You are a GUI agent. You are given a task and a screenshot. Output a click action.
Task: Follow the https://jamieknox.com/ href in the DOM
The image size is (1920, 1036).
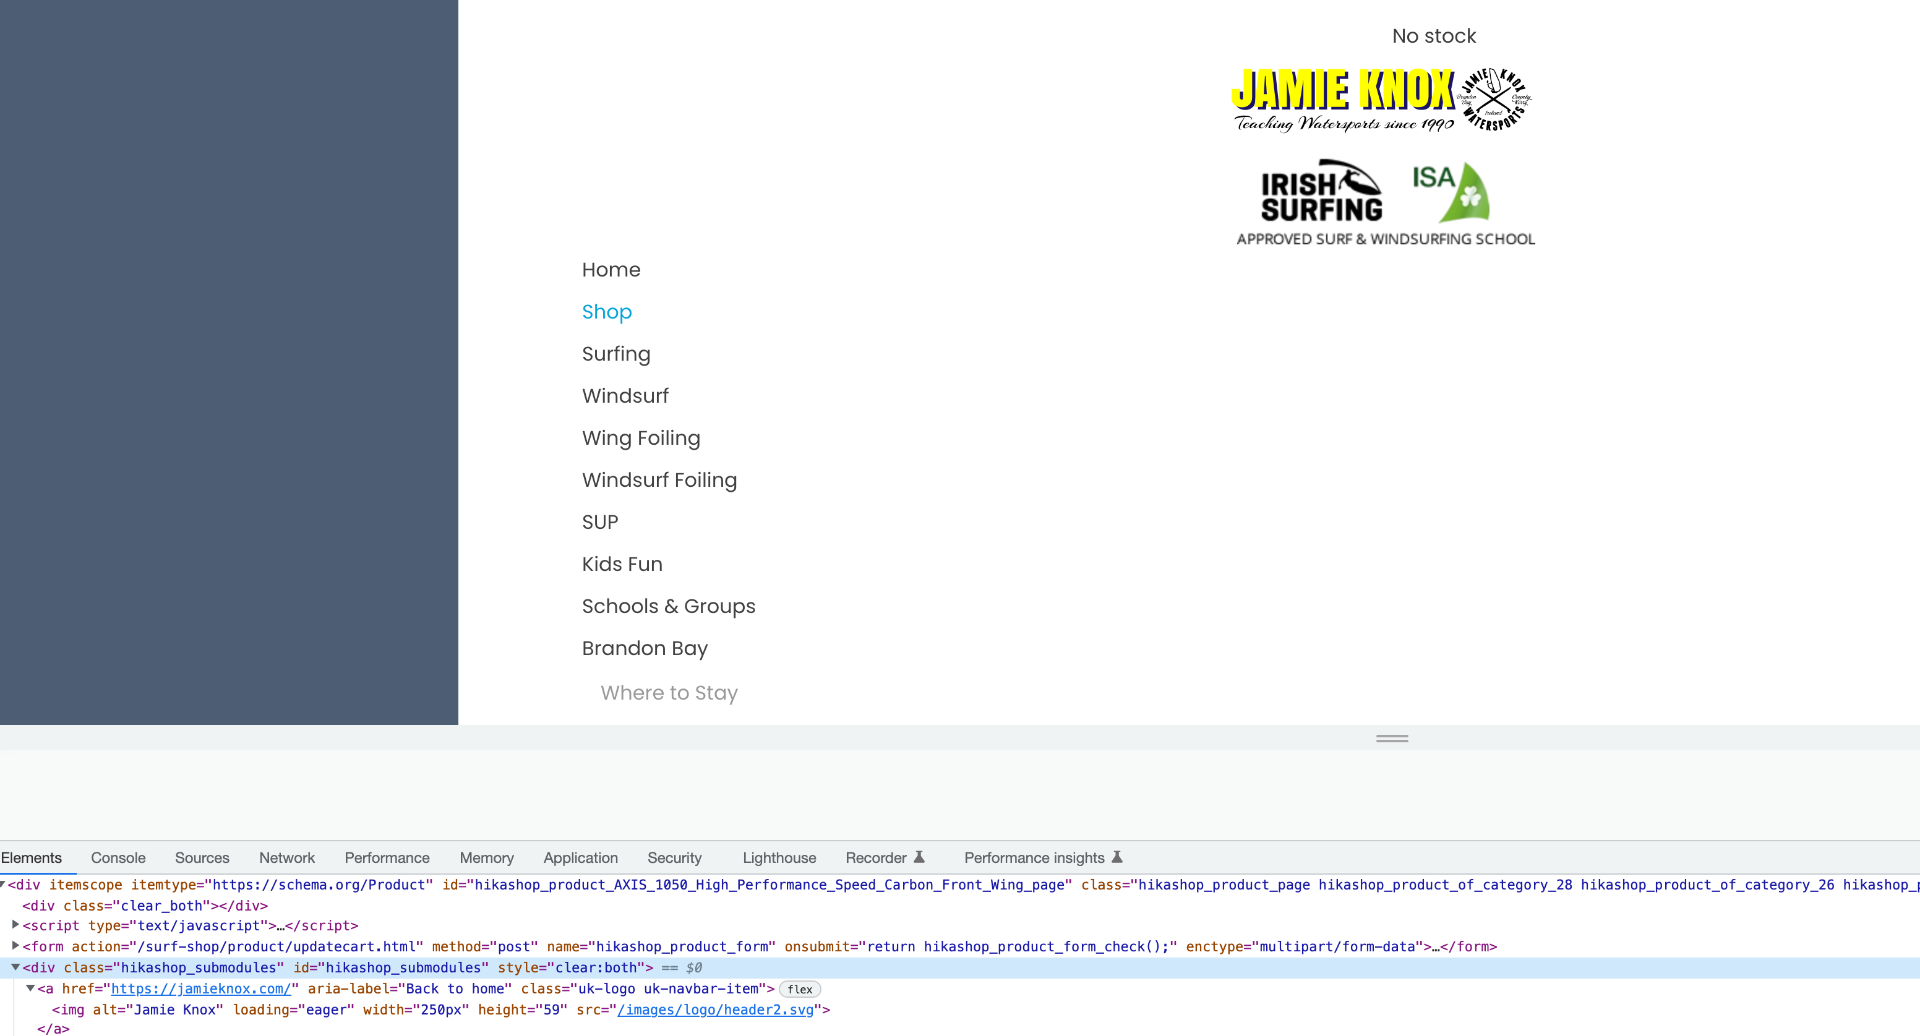point(201,989)
